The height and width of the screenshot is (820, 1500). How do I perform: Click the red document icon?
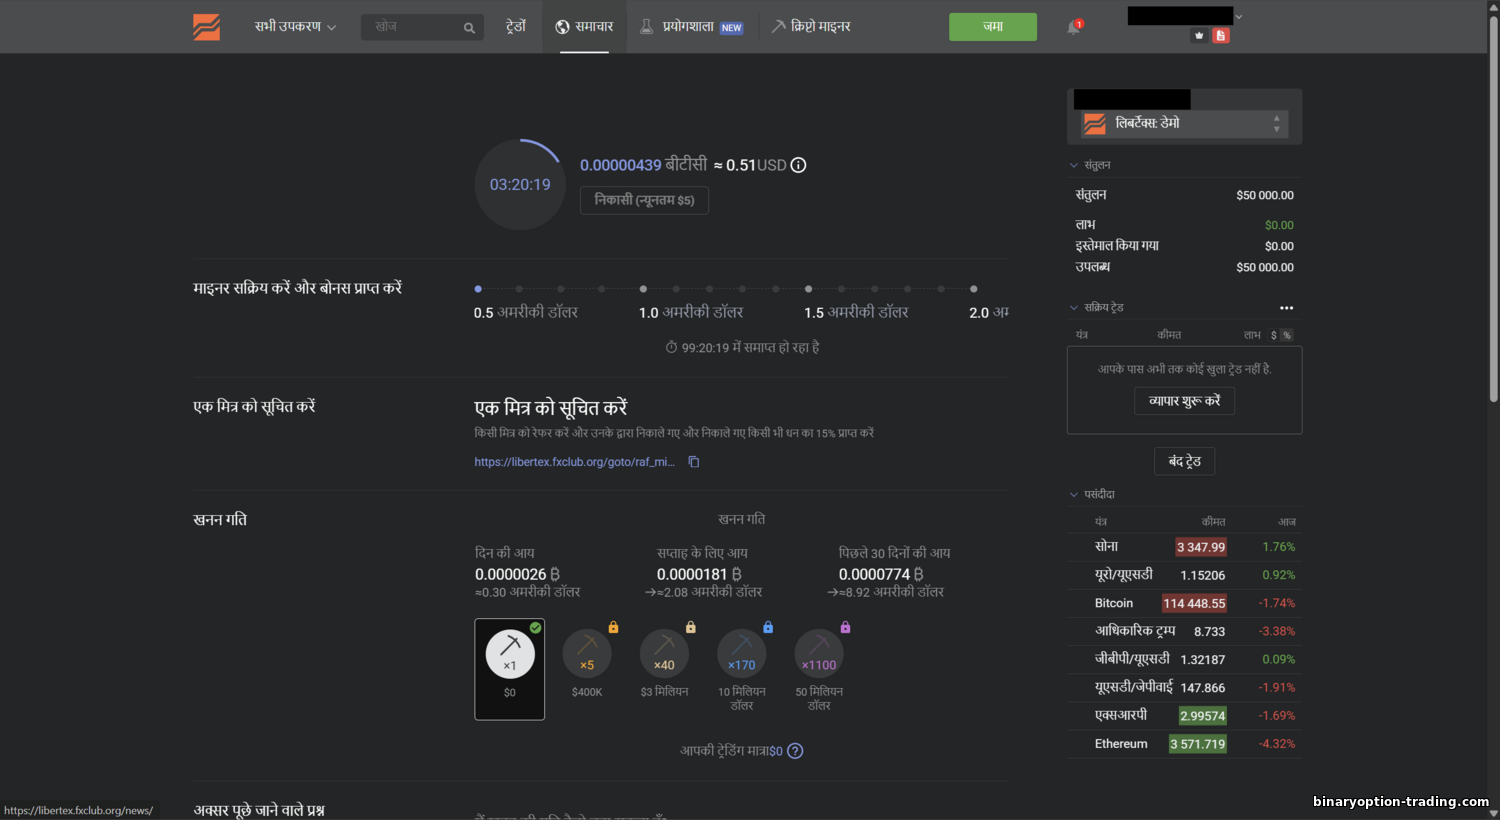coord(1221,36)
